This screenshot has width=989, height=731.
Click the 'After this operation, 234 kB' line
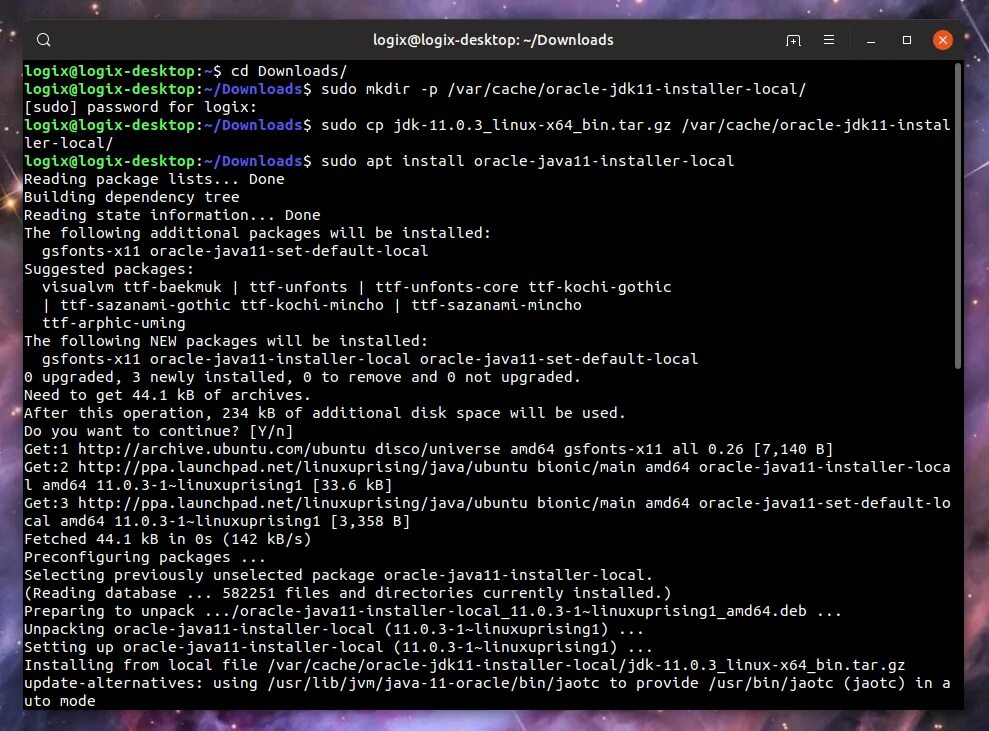[x=324, y=413]
